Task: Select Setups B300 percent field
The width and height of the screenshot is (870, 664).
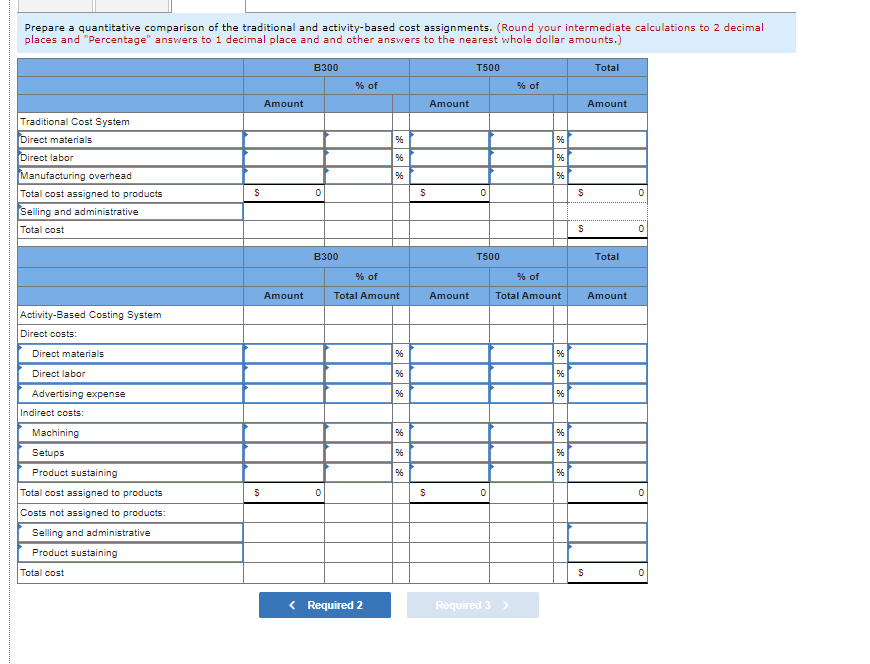Action: 358,453
